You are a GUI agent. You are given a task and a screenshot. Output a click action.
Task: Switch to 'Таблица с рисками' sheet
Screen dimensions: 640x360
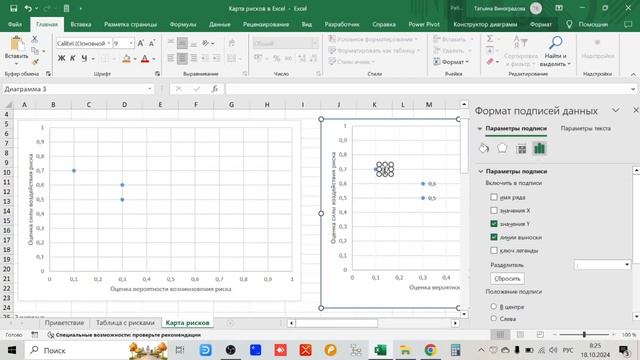[x=125, y=322]
